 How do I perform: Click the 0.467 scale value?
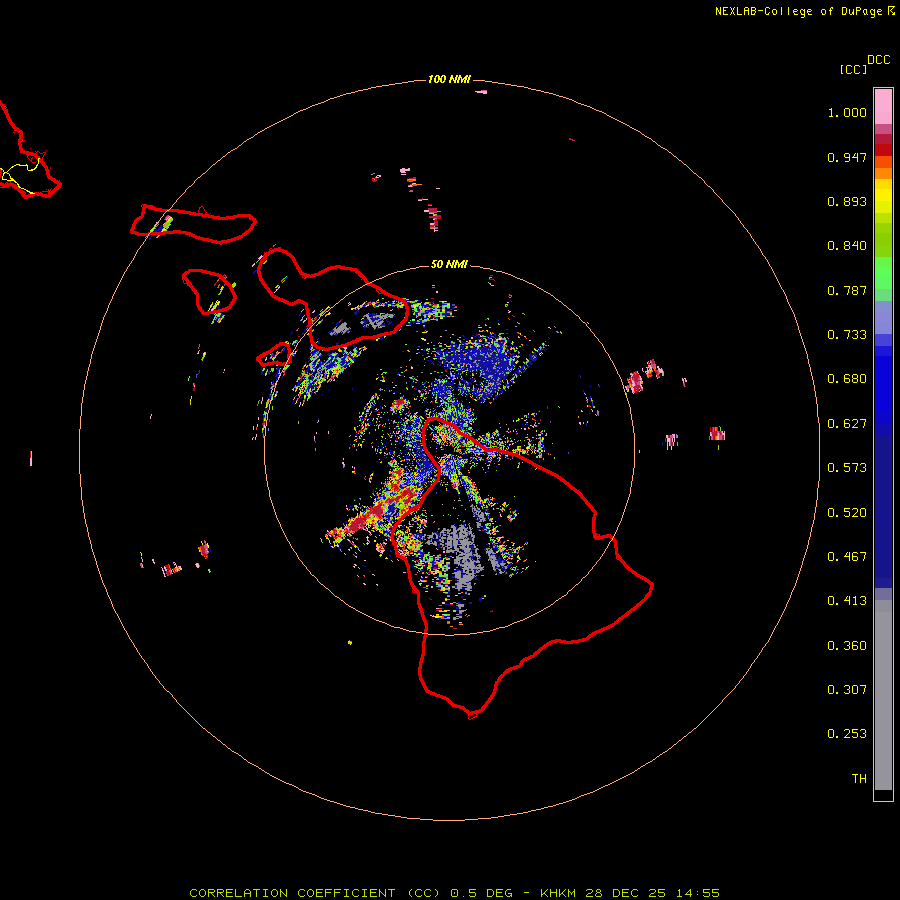click(847, 557)
